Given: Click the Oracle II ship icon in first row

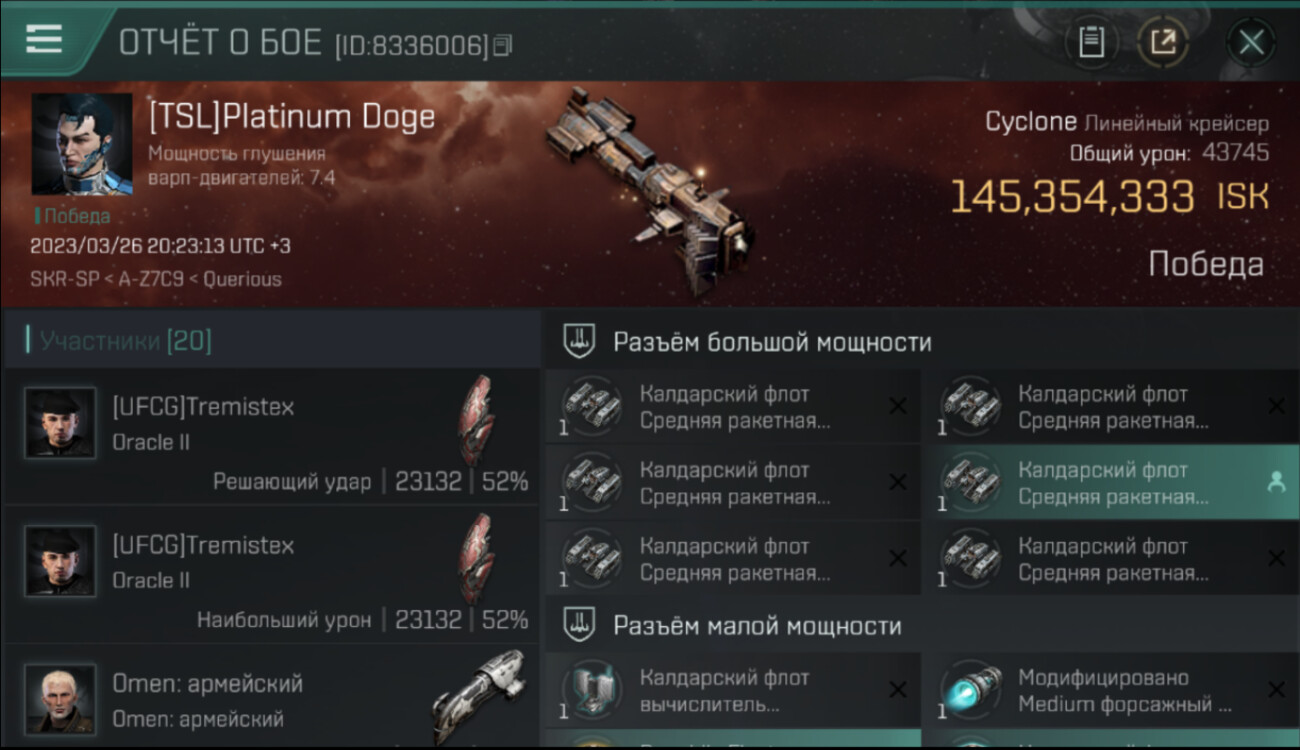Looking at the screenshot, I should point(476,420).
